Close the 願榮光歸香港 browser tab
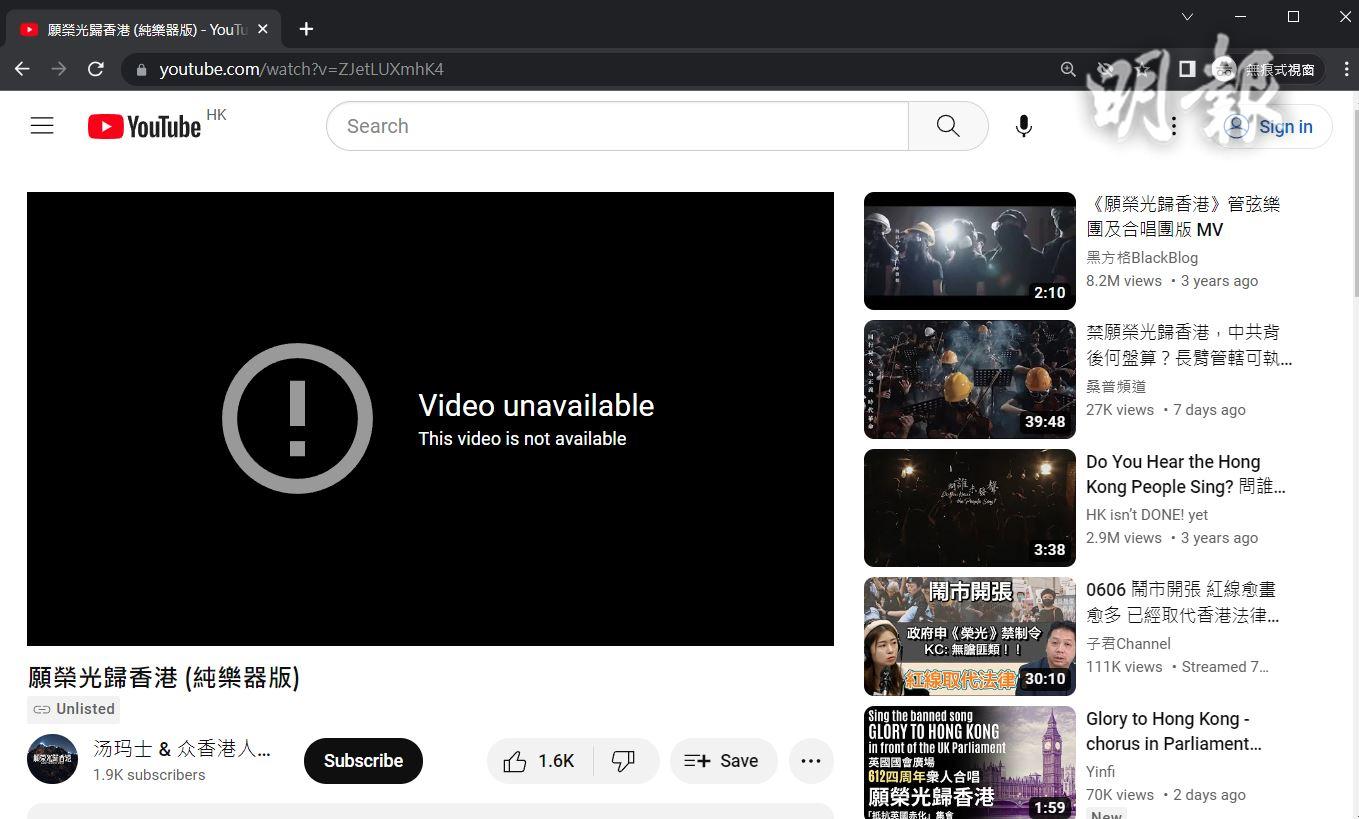 click(263, 29)
